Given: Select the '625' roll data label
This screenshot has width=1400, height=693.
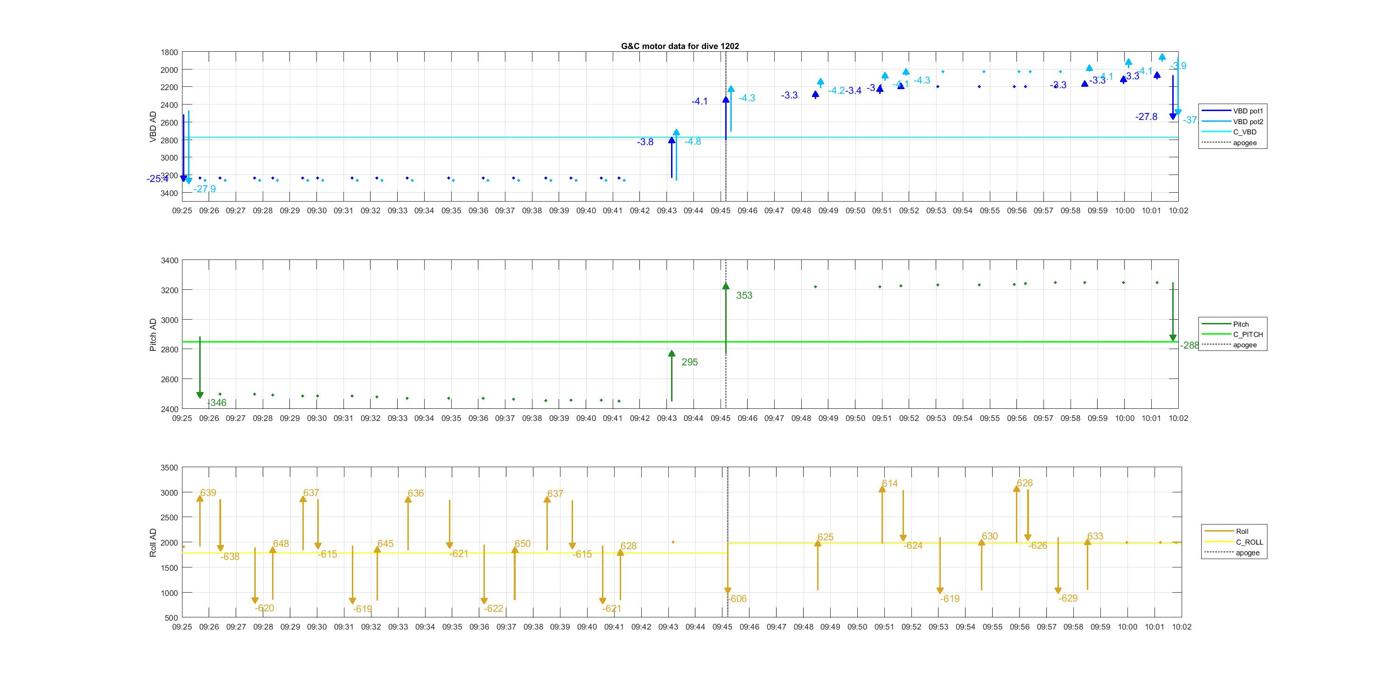Looking at the screenshot, I should (x=826, y=537).
